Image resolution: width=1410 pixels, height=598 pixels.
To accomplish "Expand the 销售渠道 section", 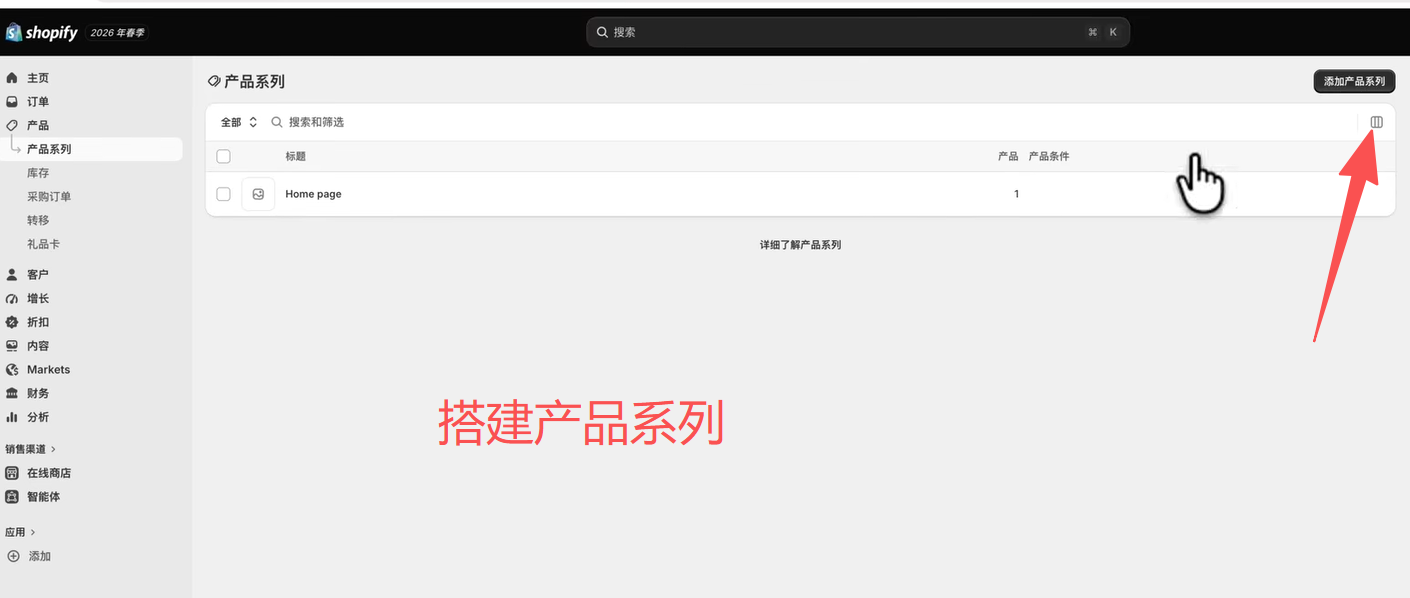I will [31, 449].
